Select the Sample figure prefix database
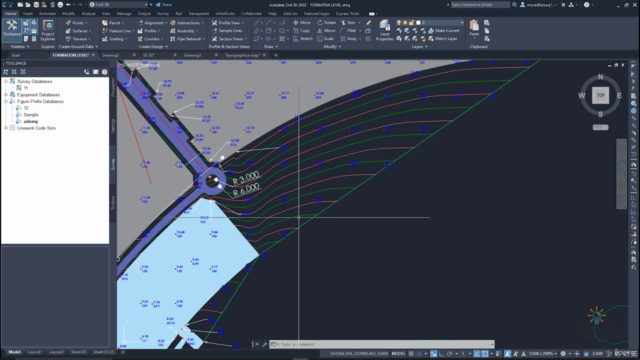 point(31,115)
